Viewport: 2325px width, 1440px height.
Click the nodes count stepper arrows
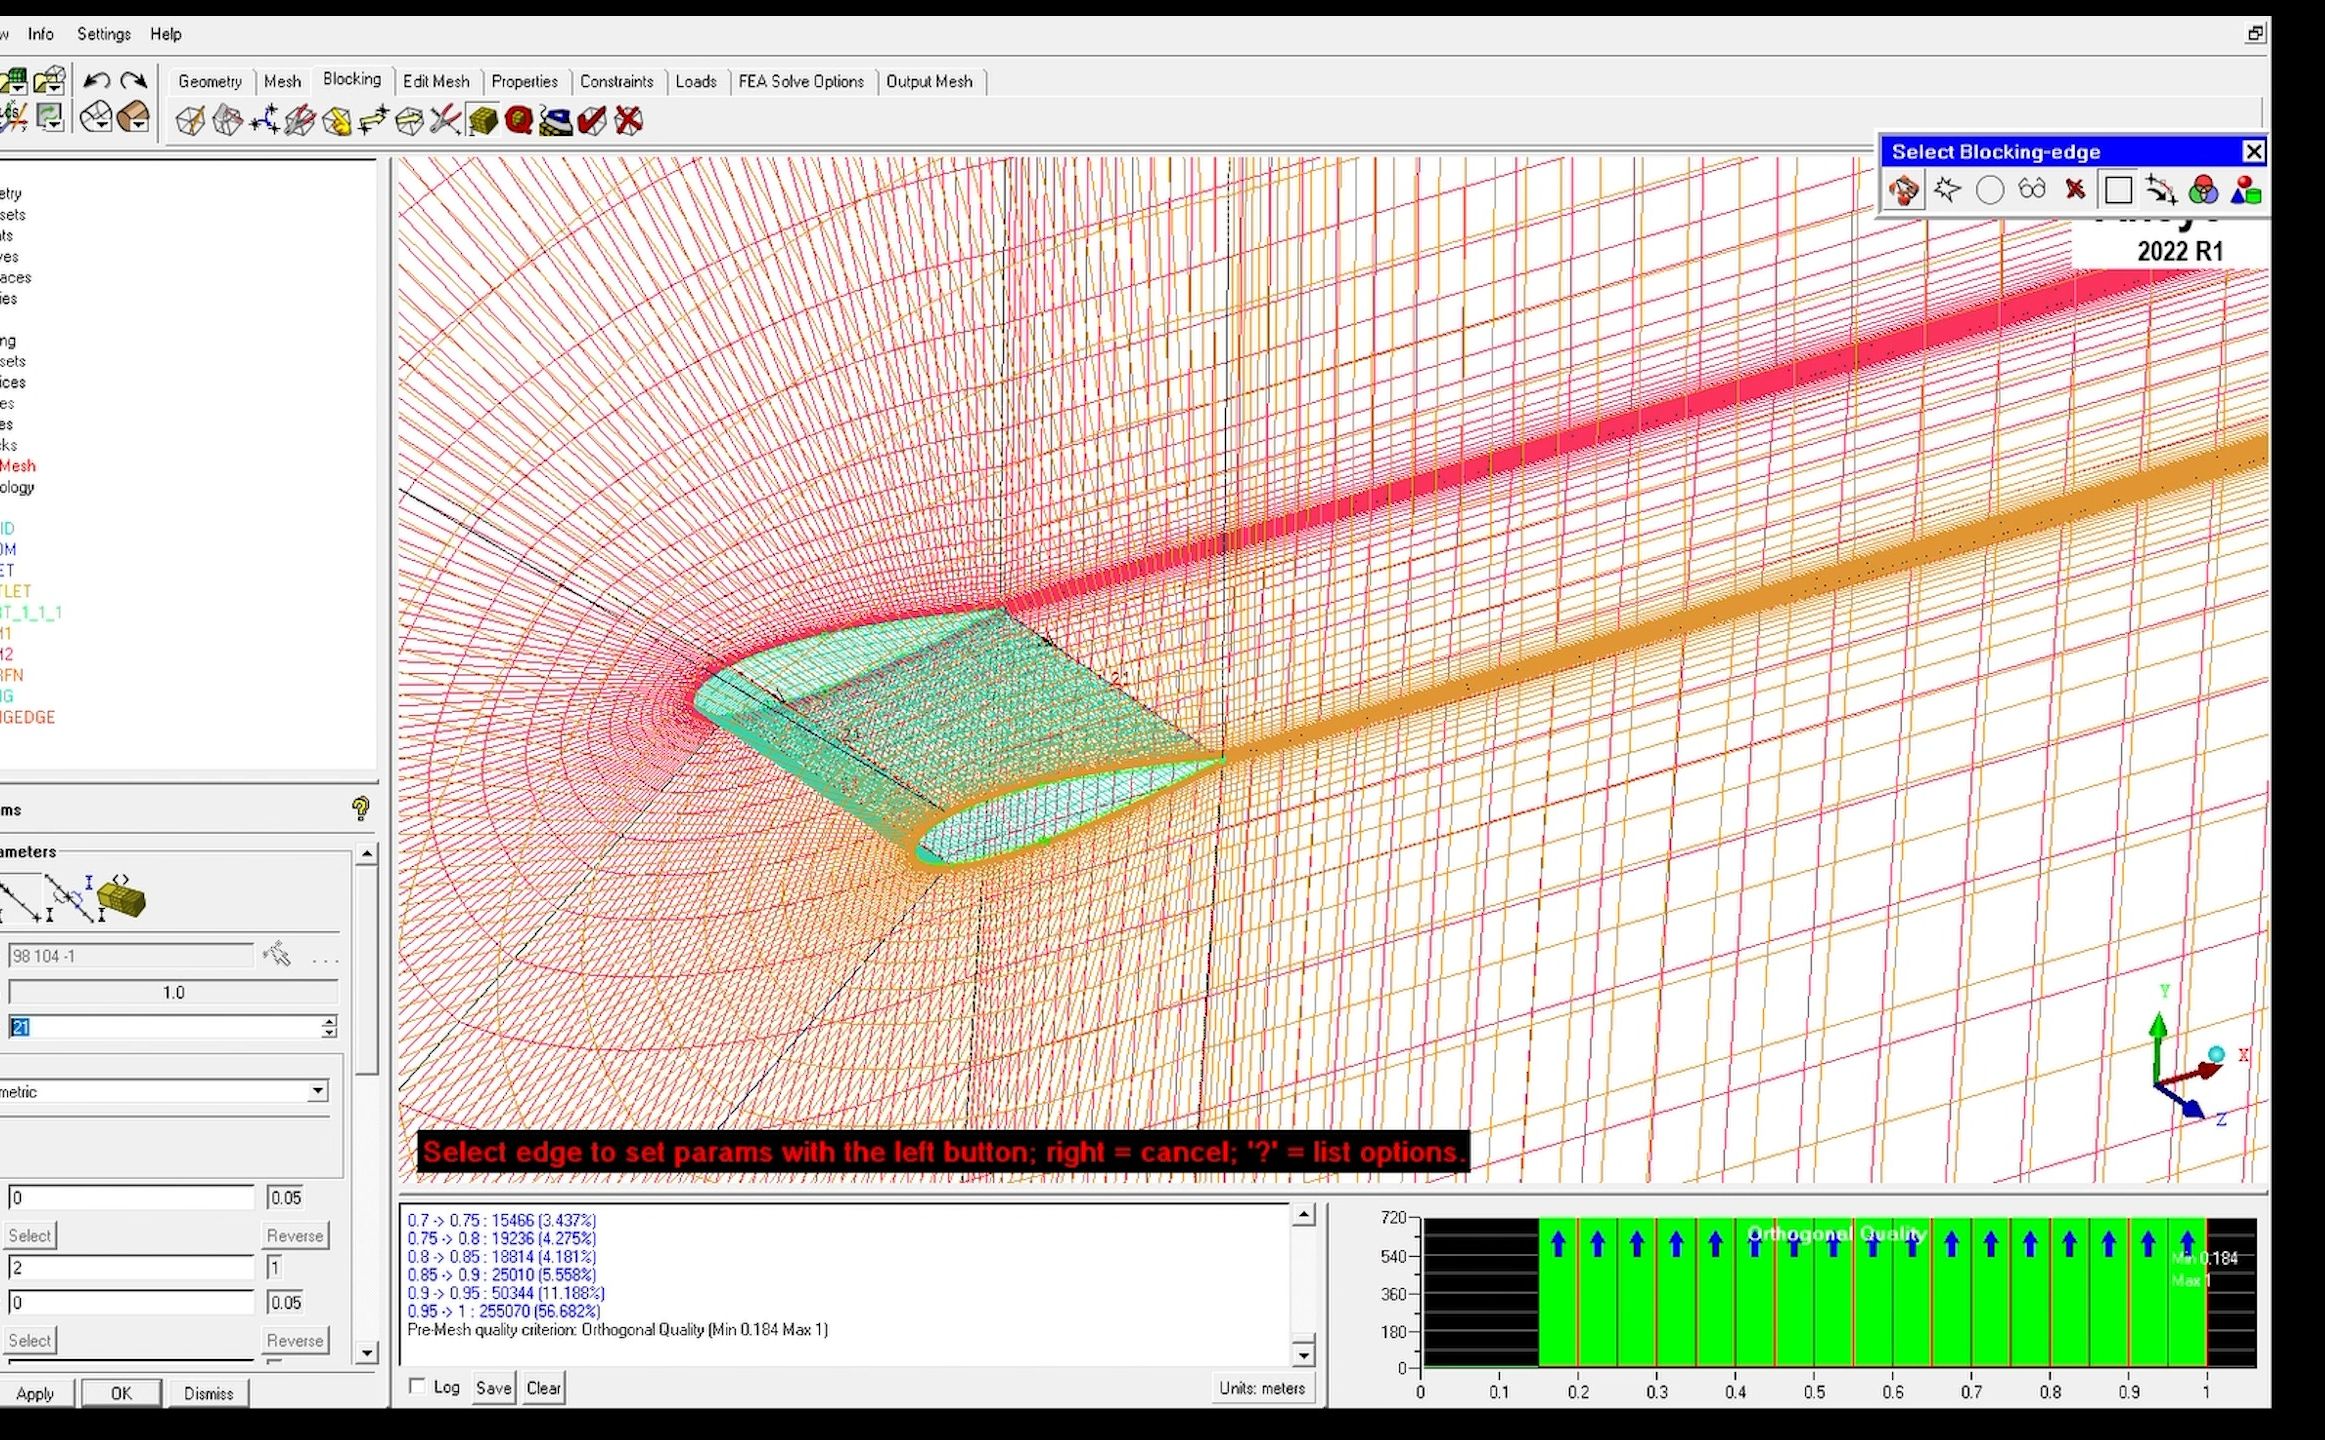(329, 1027)
